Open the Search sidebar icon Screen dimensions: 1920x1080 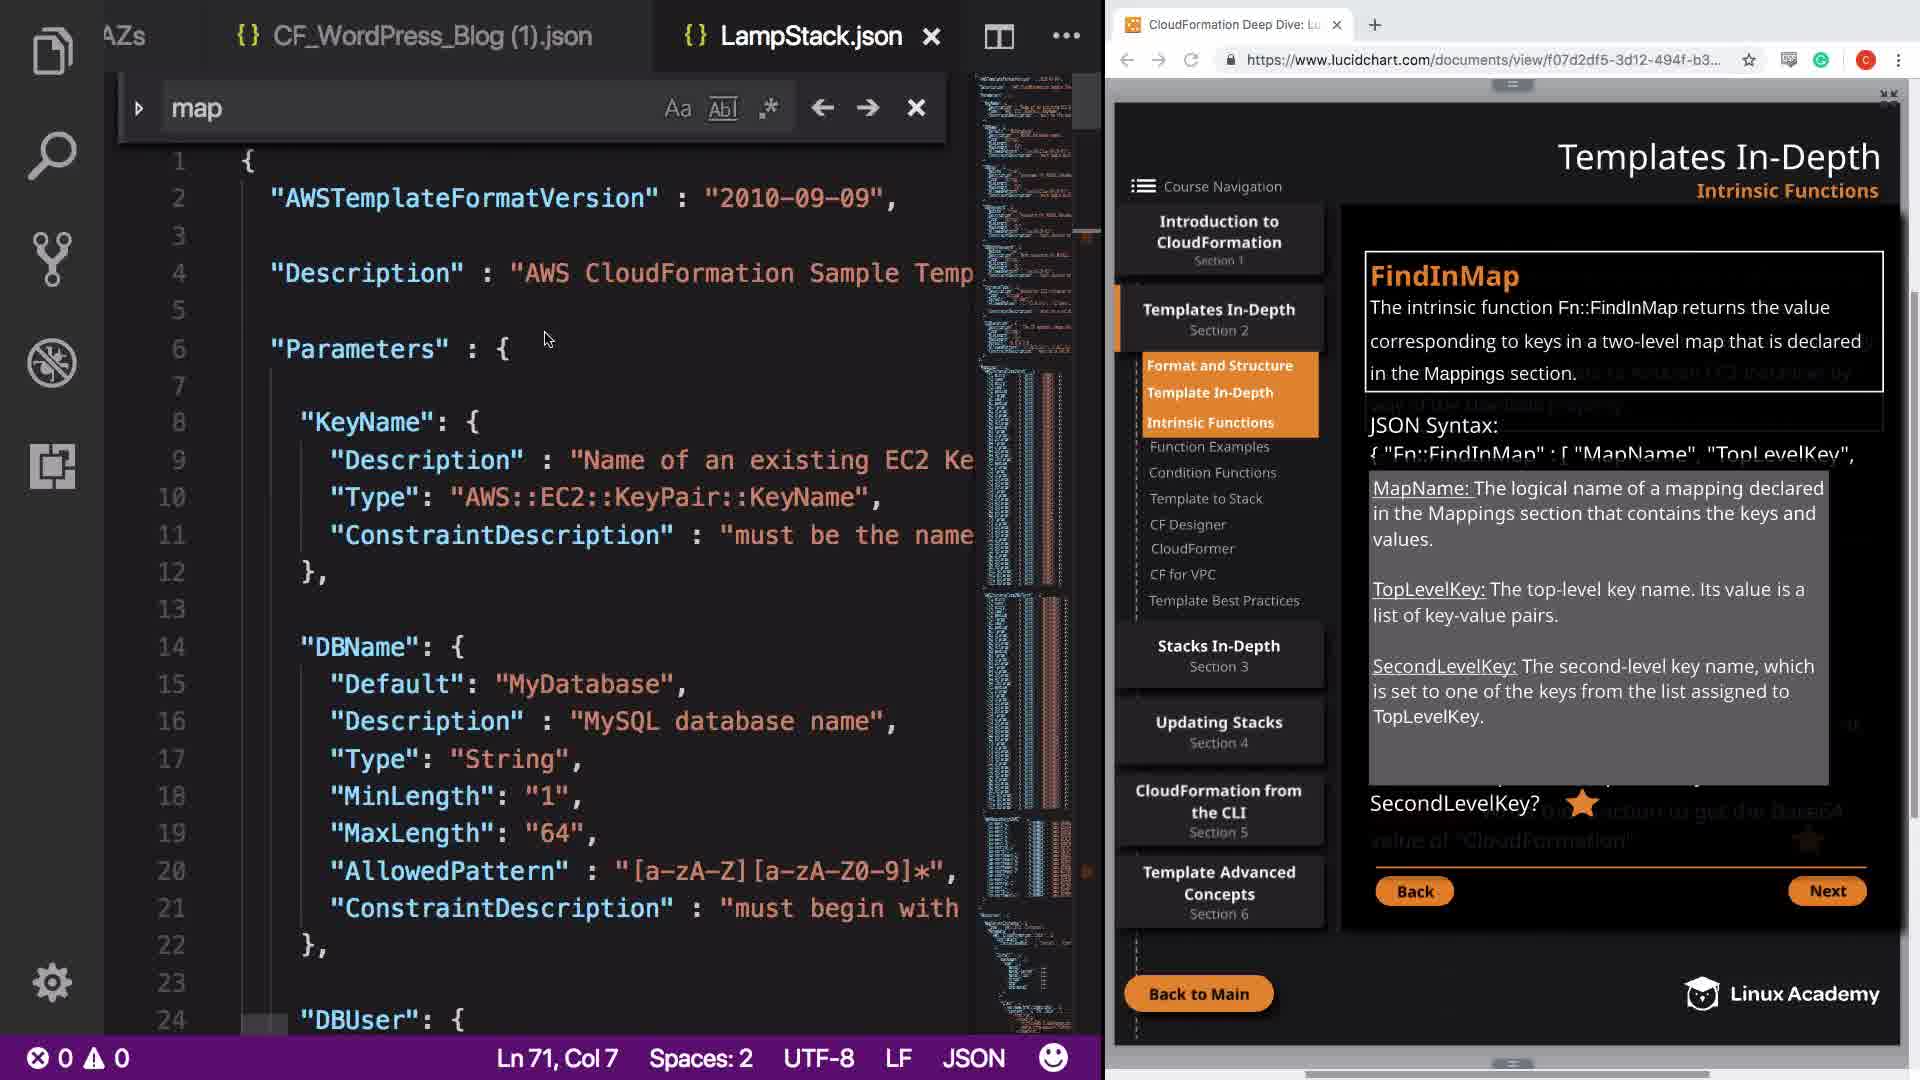52,155
